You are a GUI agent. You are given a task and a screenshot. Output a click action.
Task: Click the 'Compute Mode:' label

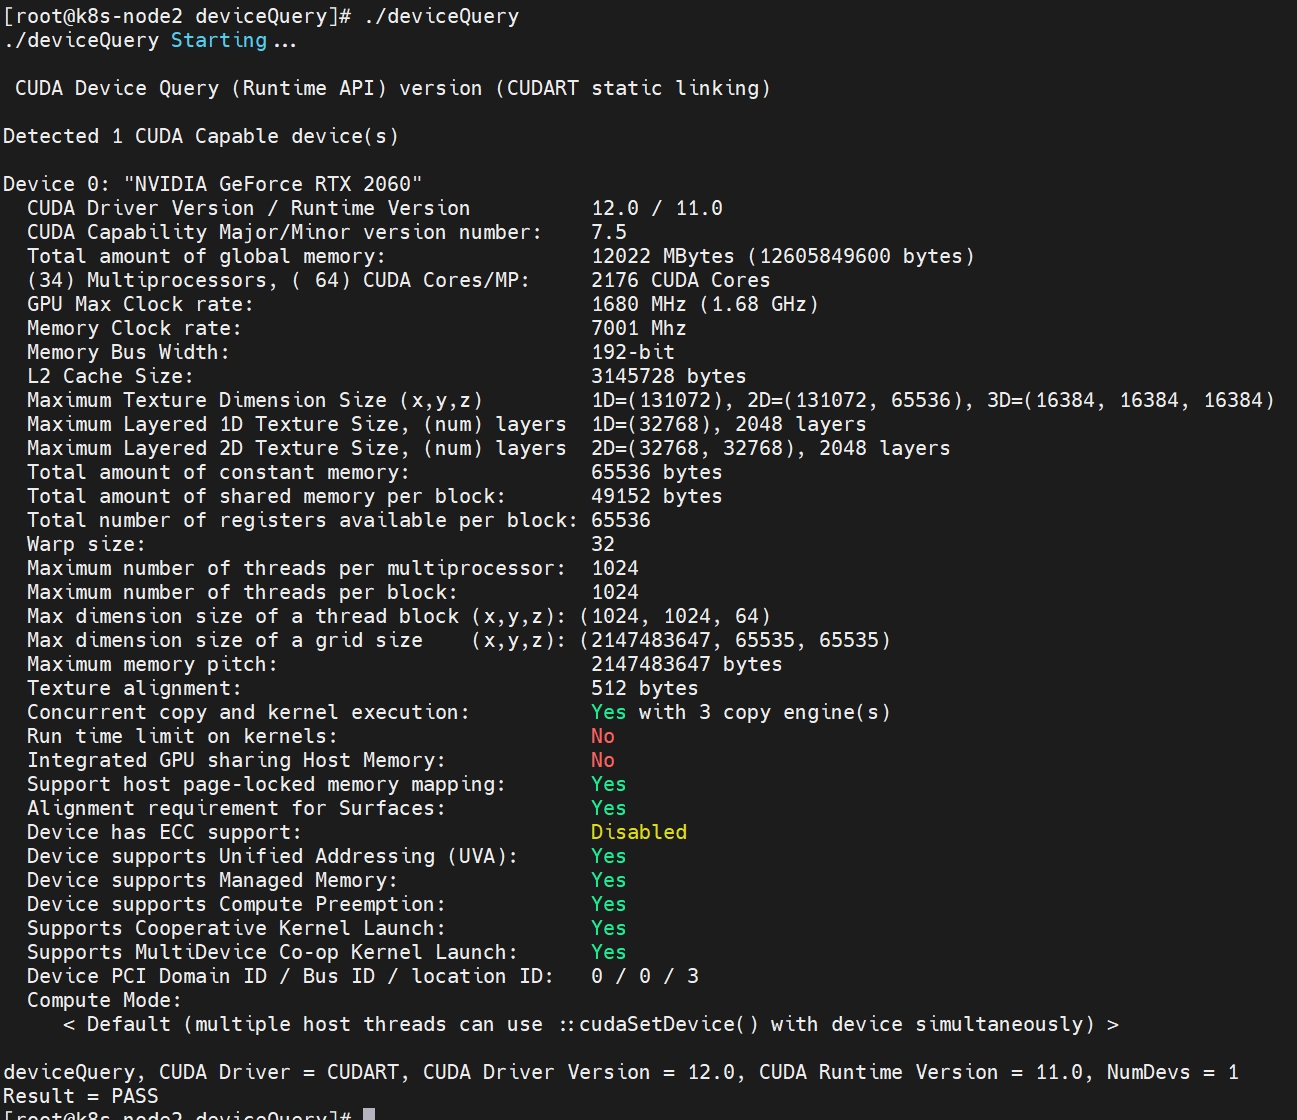(104, 1000)
